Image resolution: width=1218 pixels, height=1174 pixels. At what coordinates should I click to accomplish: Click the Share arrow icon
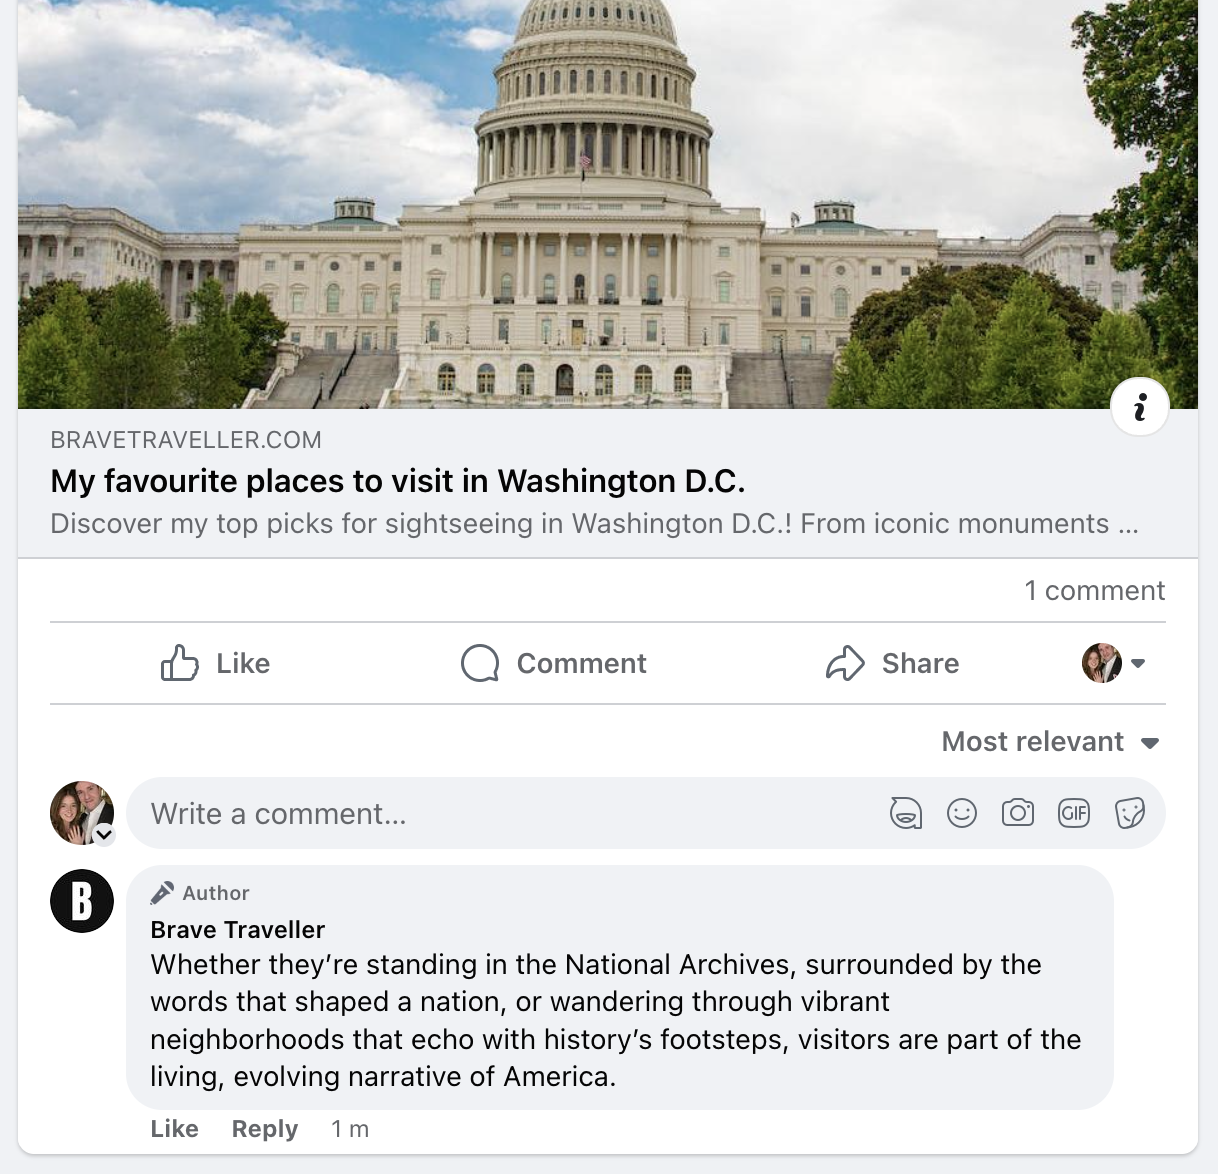pyautogui.click(x=845, y=663)
